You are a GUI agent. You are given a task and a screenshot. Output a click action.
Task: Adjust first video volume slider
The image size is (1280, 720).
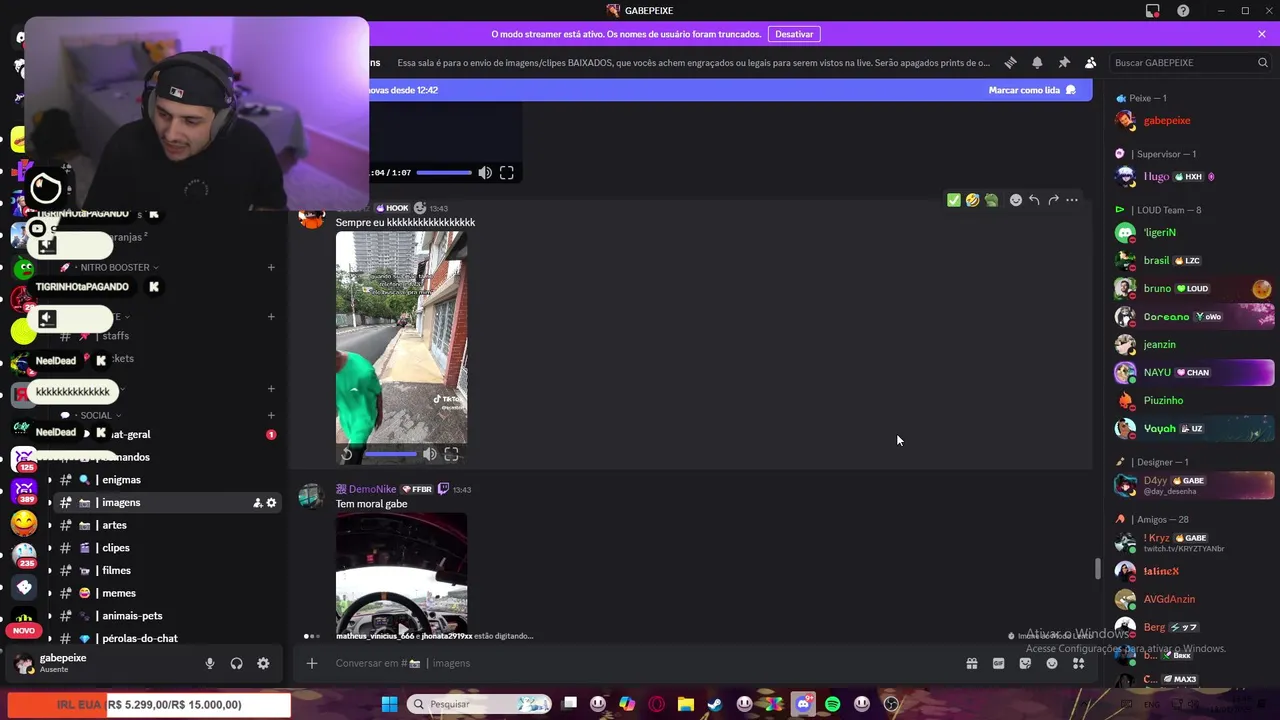[x=444, y=173]
